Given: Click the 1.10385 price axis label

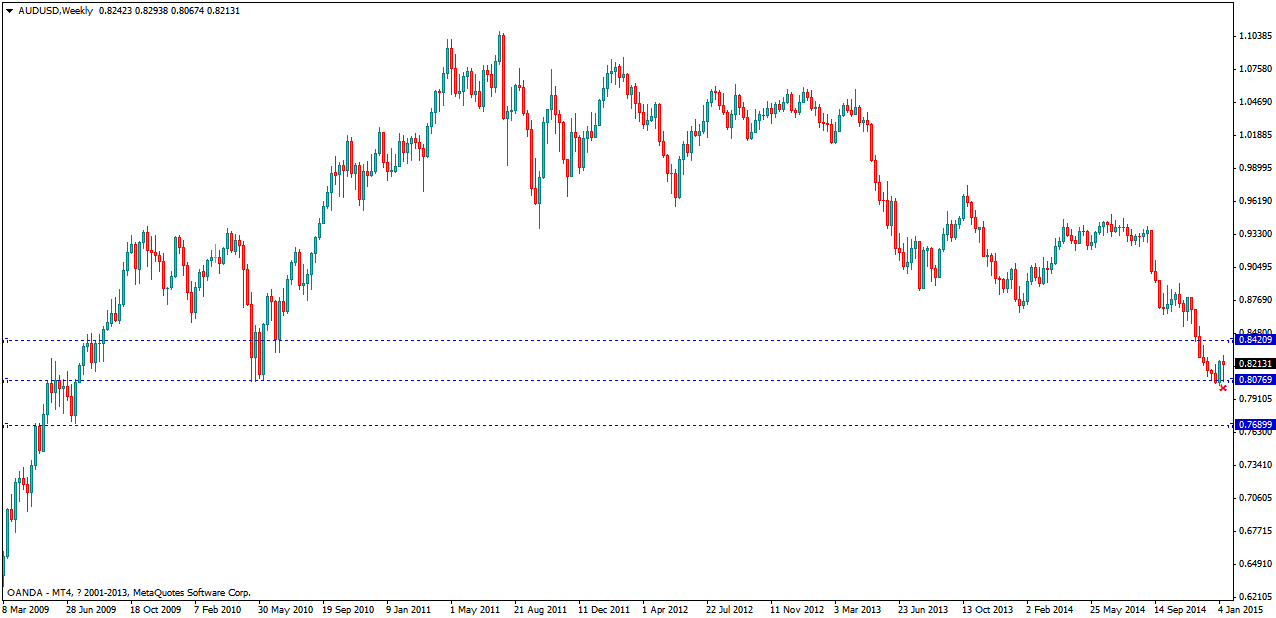Looking at the screenshot, I should (x=1255, y=36).
